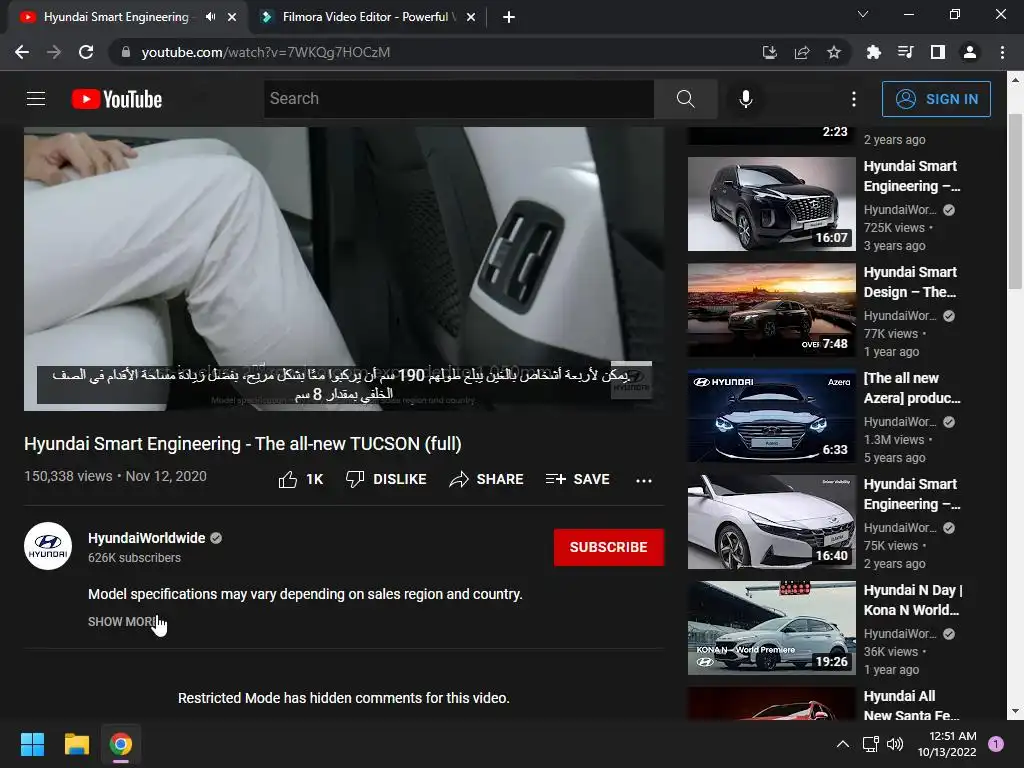Open the all new Azera 6:33 thumbnail

[x=771, y=416]
